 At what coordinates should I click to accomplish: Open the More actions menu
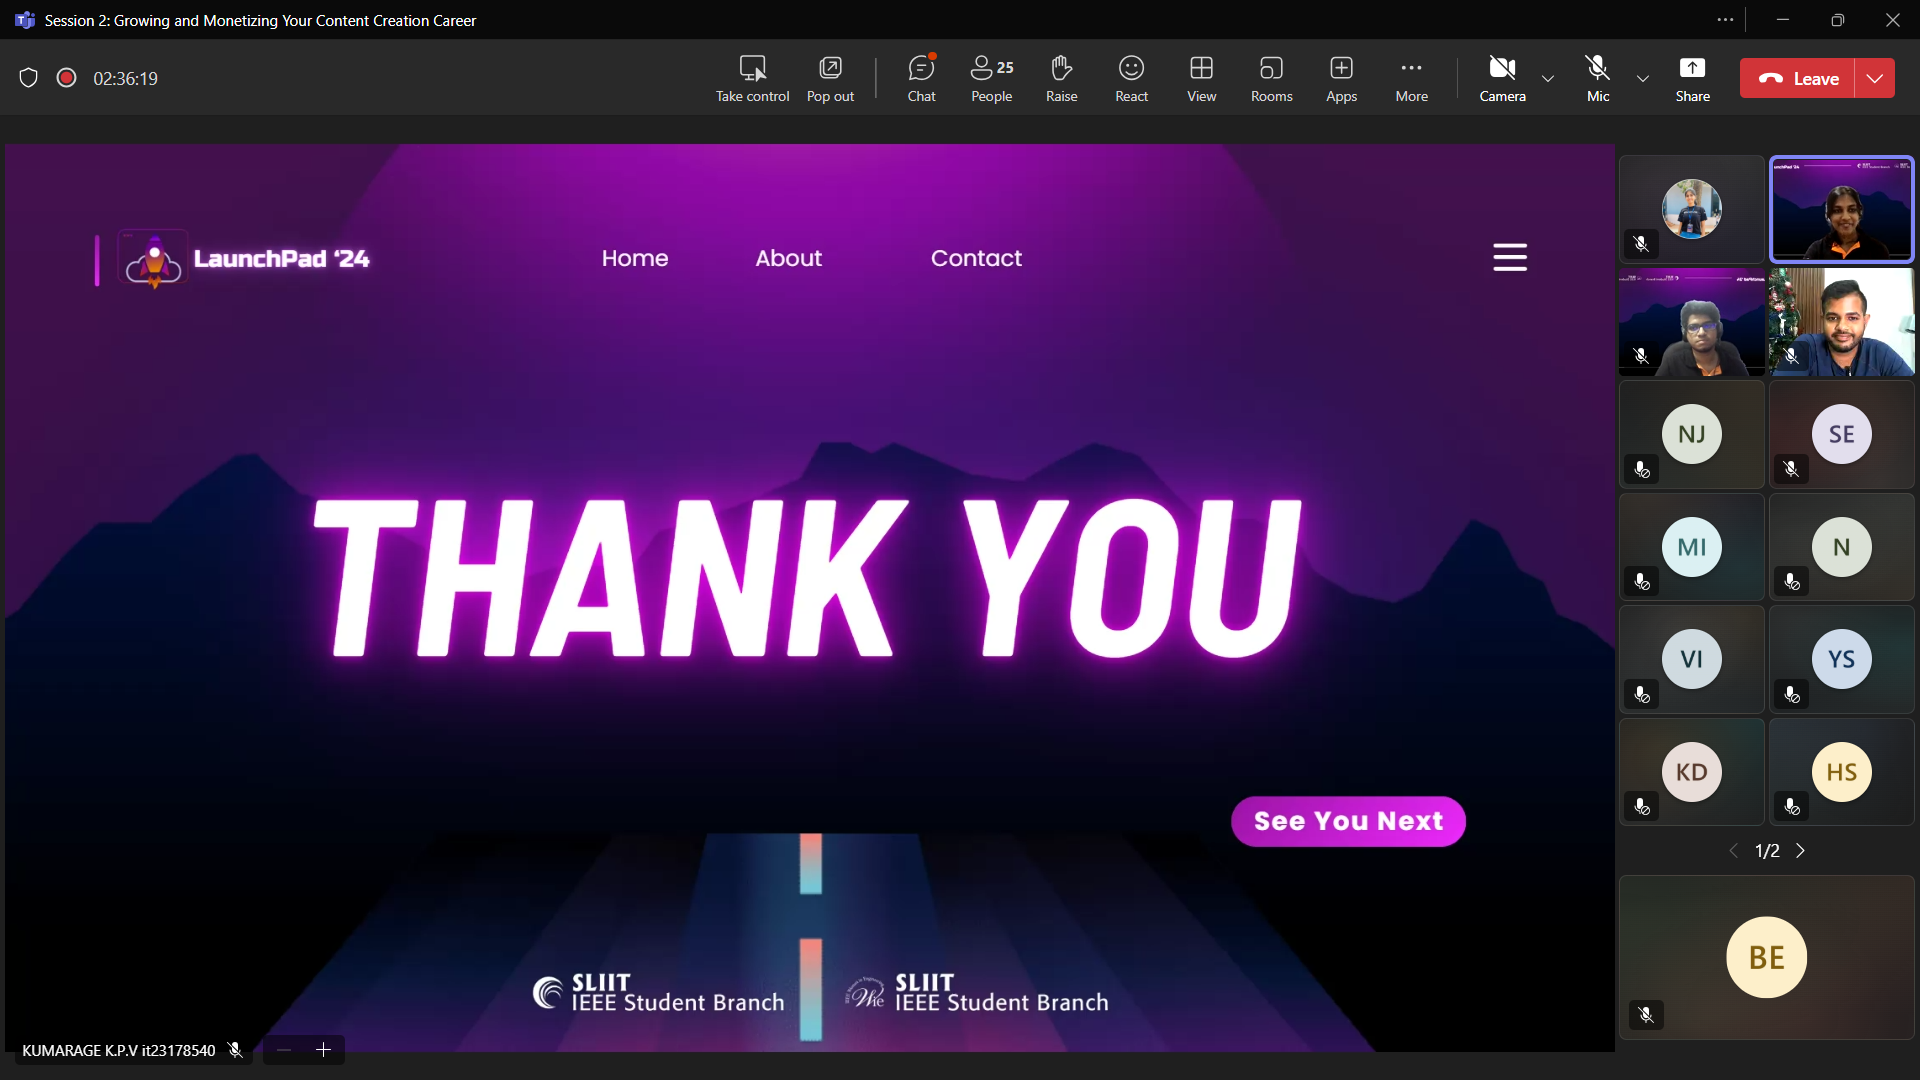[x=1411, y=78]
